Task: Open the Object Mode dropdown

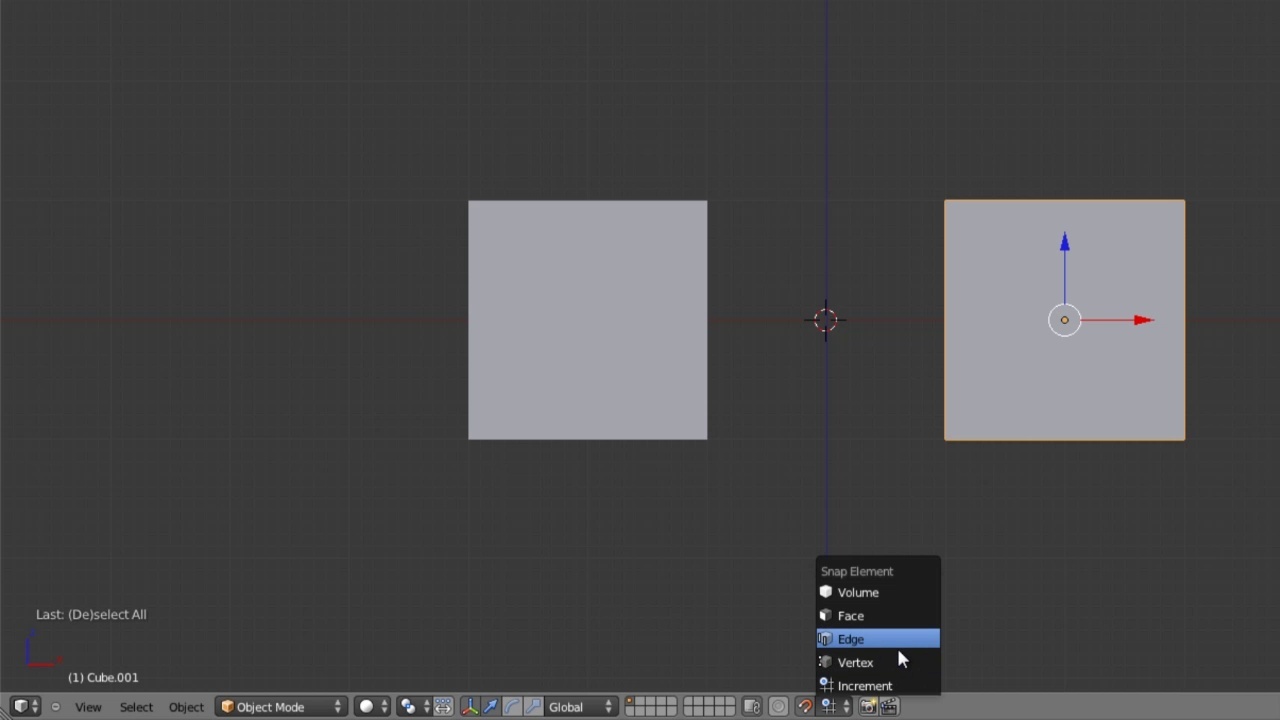Action: 280,707
